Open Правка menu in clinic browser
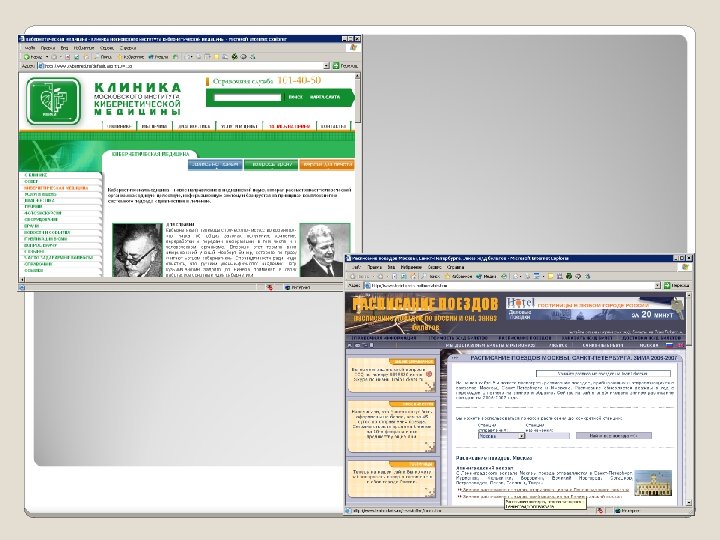The height and width of the screenshot is (540, 720). [48, 48]
